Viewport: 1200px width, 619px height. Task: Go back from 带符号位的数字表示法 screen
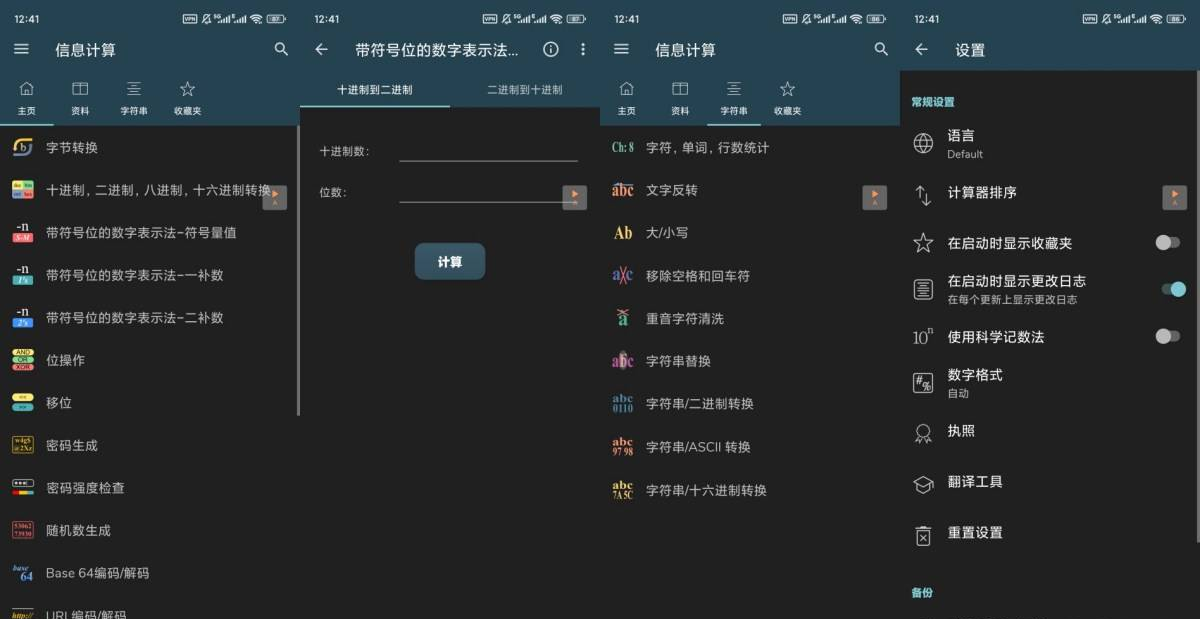click(x=321, y=49)
